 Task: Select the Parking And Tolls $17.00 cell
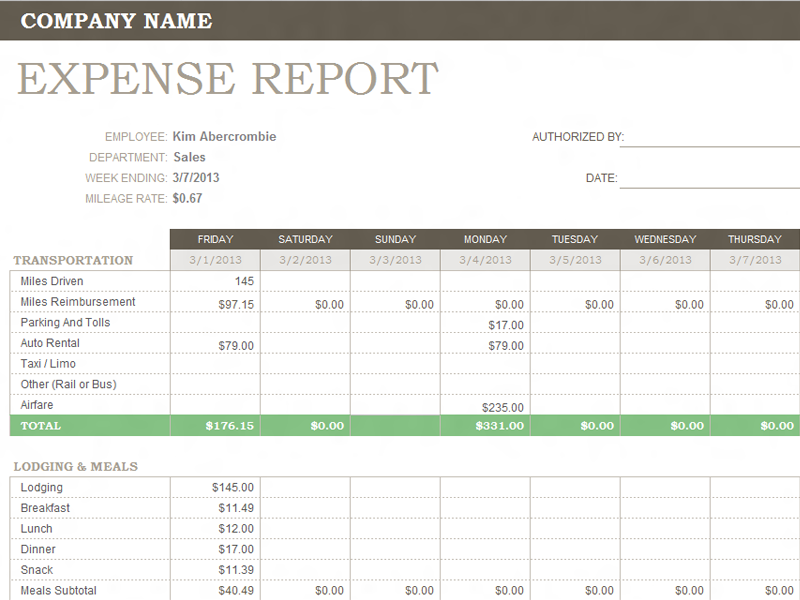(x=506, y=322)
